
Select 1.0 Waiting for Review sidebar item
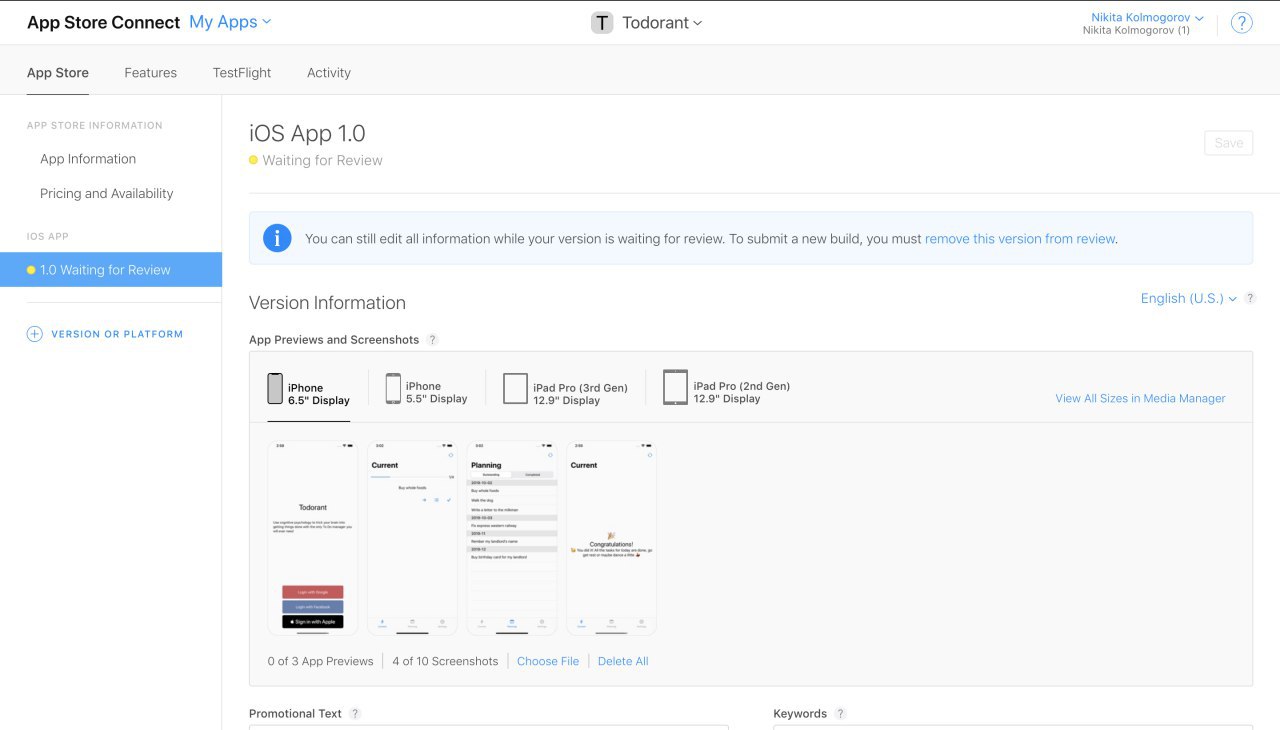(111, 270)
